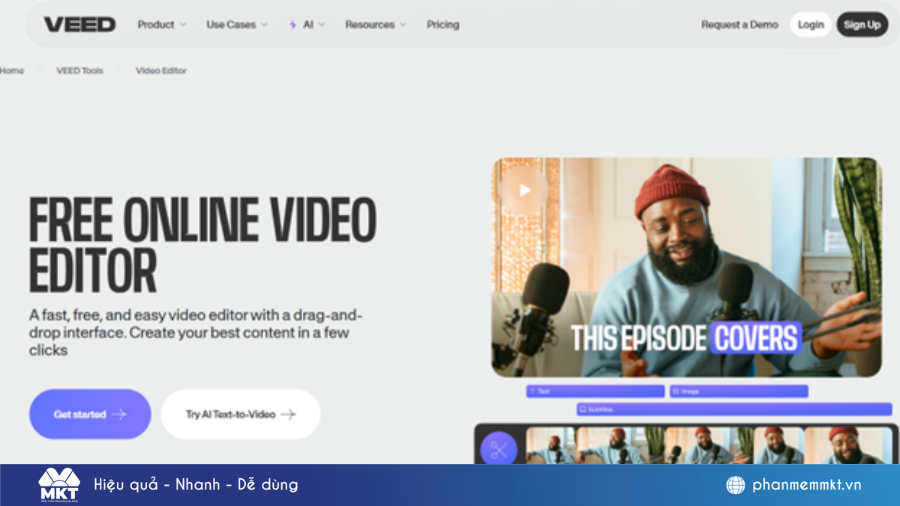900x506 pixels.
Task: Click the lightning bolt icon beside AI
Action: 292,25
